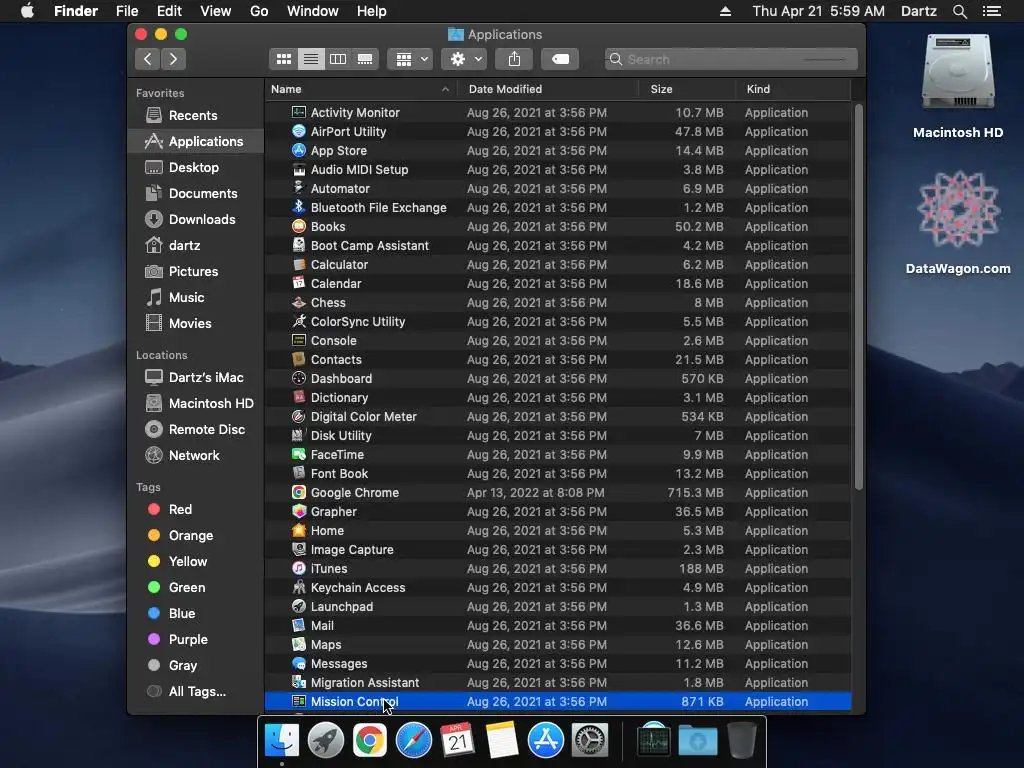Click the file list vertical scrollbar
This screenshot has width=1024, height=768.
[x=859, y=297]
